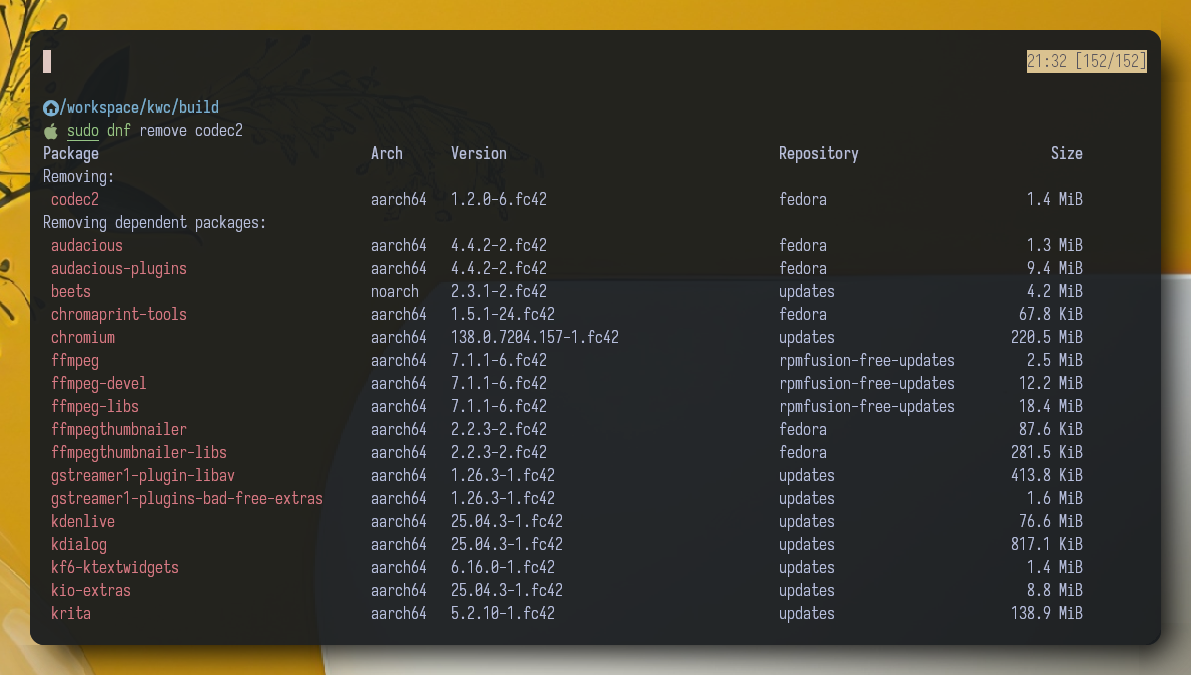Click the ffmpeg-devel package name
The image size is (1191, 675).
99,383
